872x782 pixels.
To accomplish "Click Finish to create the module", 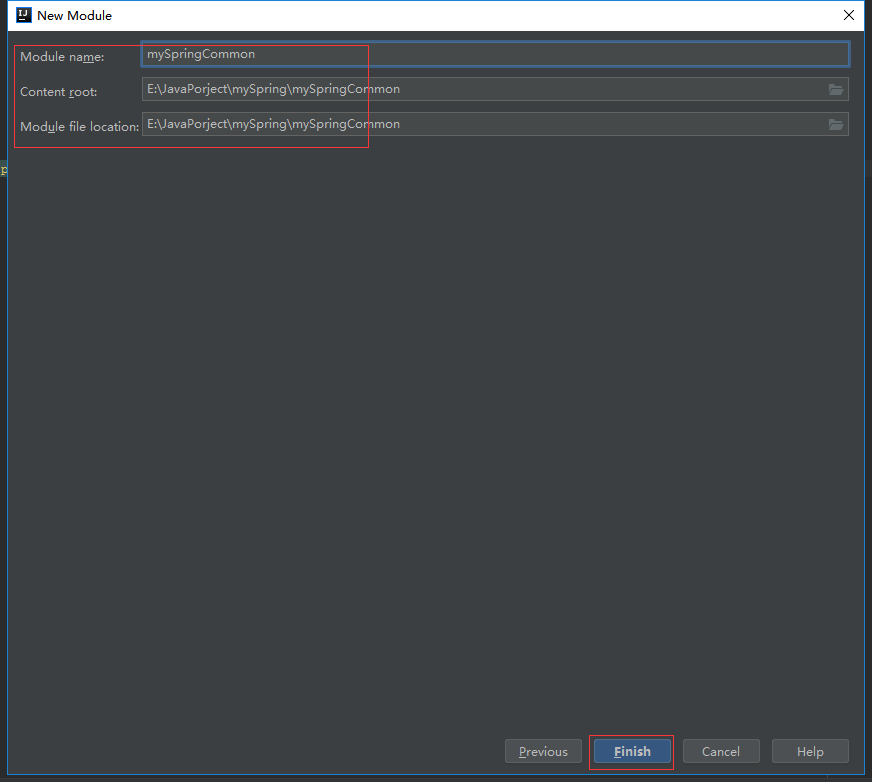I will point(632,751).
